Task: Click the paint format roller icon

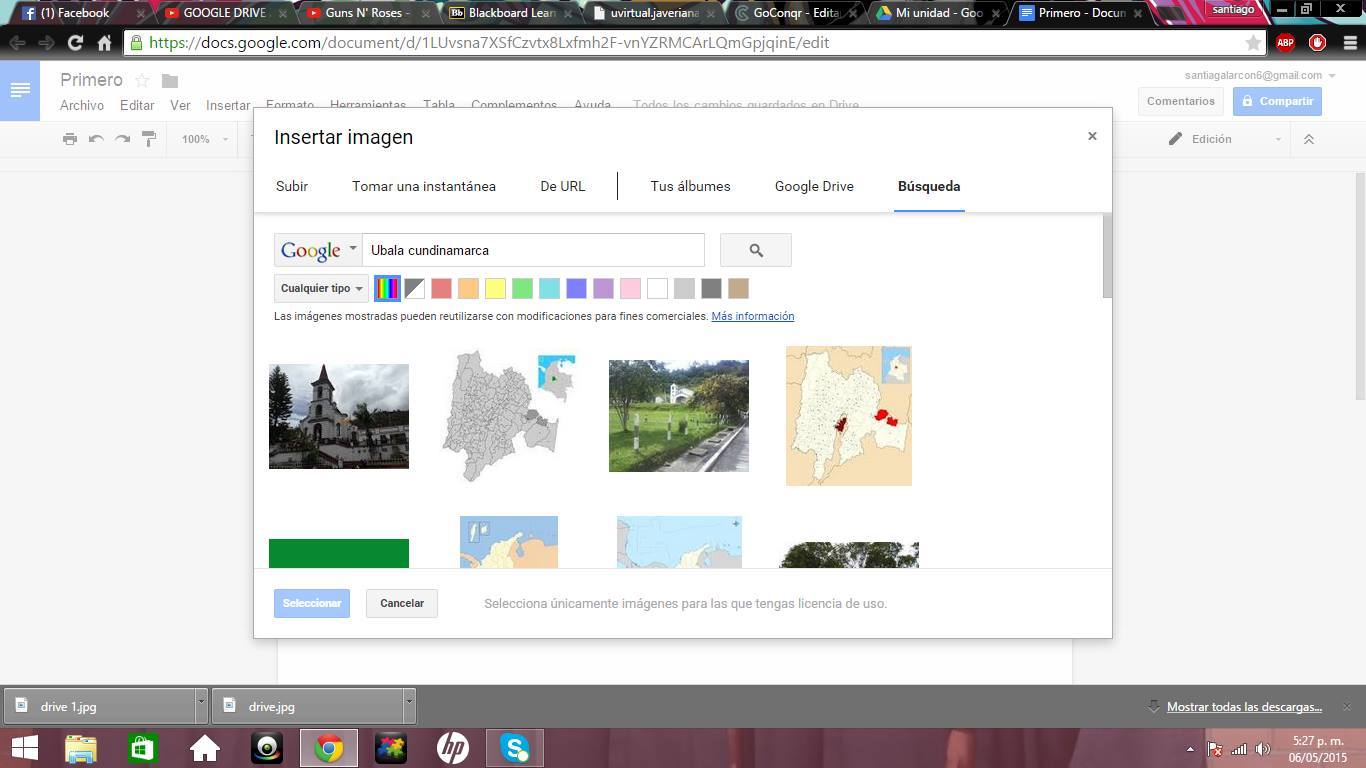Action: 149,139
